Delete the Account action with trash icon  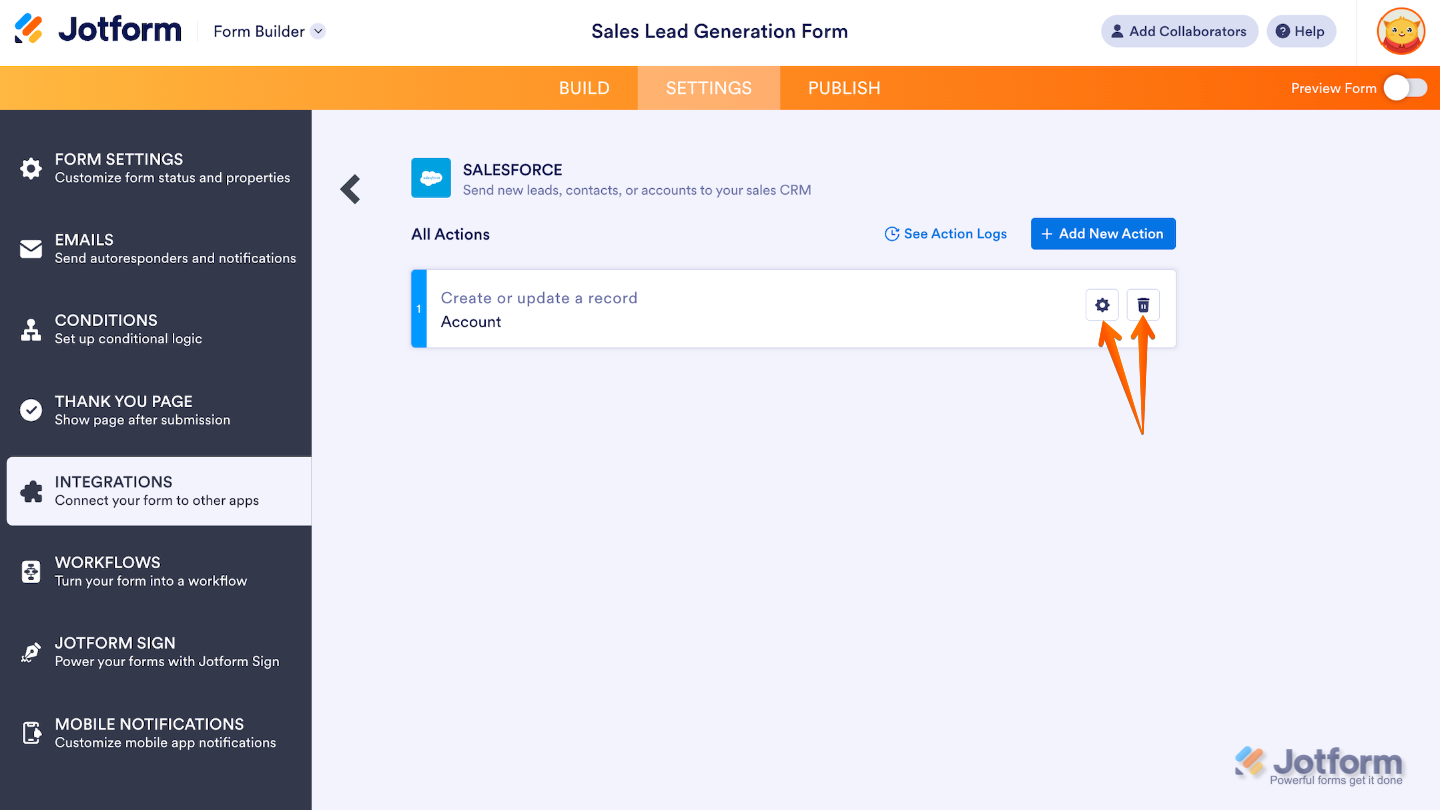coord(1143,305)
